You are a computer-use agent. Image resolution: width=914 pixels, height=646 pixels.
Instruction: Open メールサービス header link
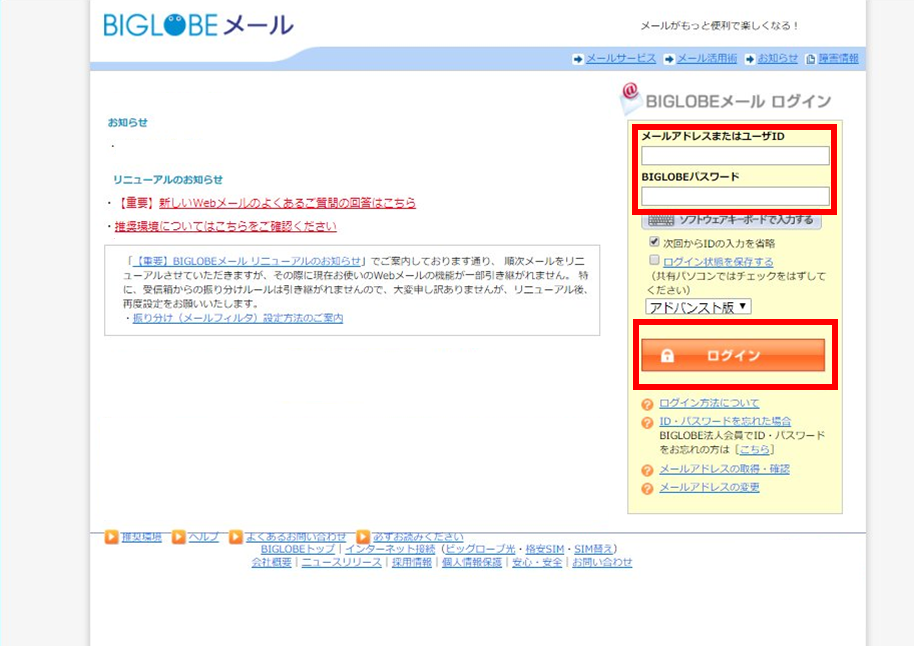[x=621, y=59]
